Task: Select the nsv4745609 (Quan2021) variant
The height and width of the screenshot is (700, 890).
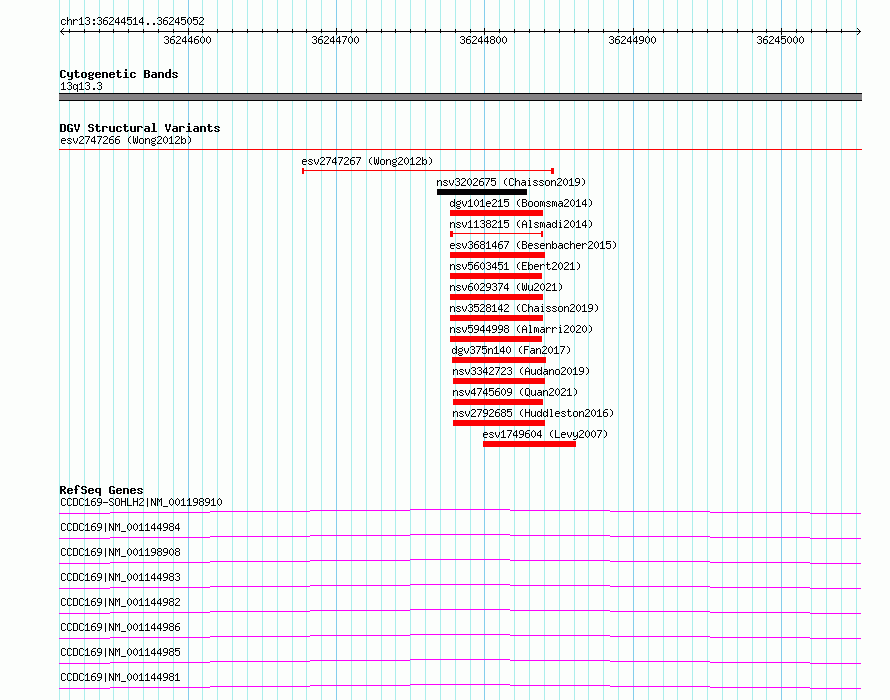Action: [515, 392]
